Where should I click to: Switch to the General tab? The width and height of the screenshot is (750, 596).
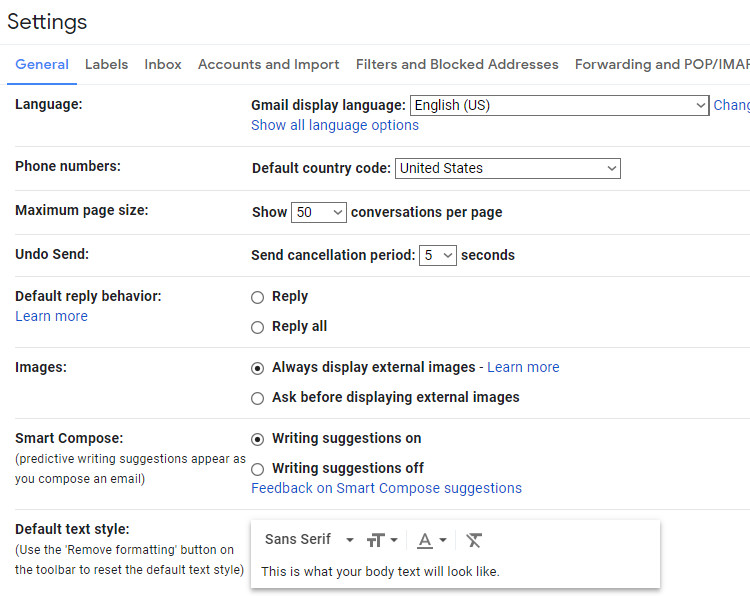click(42, 64)
